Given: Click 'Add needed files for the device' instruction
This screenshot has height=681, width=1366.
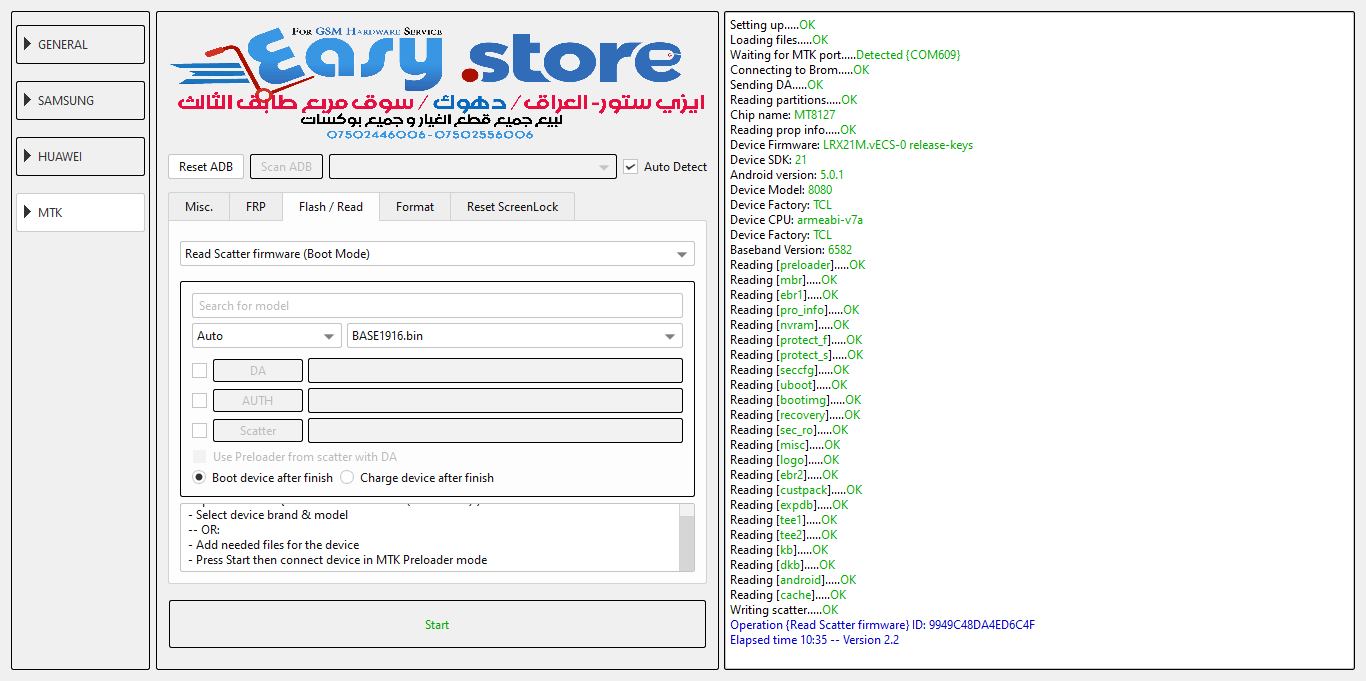Looking at the screenshot, I should tap(274, 545).
